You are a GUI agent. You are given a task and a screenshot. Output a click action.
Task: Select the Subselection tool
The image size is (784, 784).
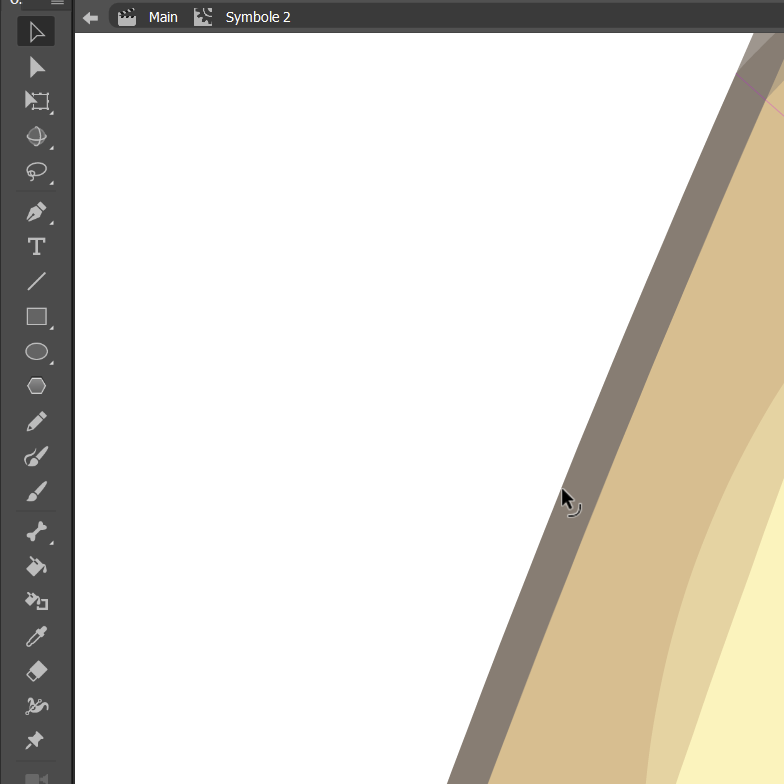coord(36,67)
